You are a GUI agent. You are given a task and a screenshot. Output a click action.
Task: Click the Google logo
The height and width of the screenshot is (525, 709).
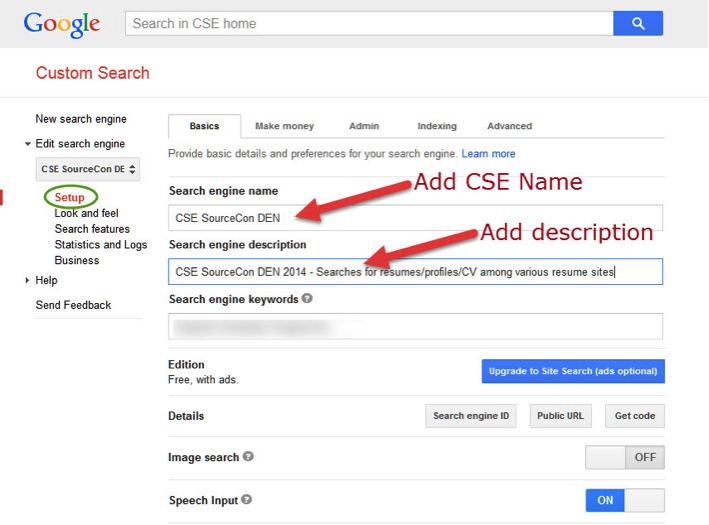(x=62, y=24)
